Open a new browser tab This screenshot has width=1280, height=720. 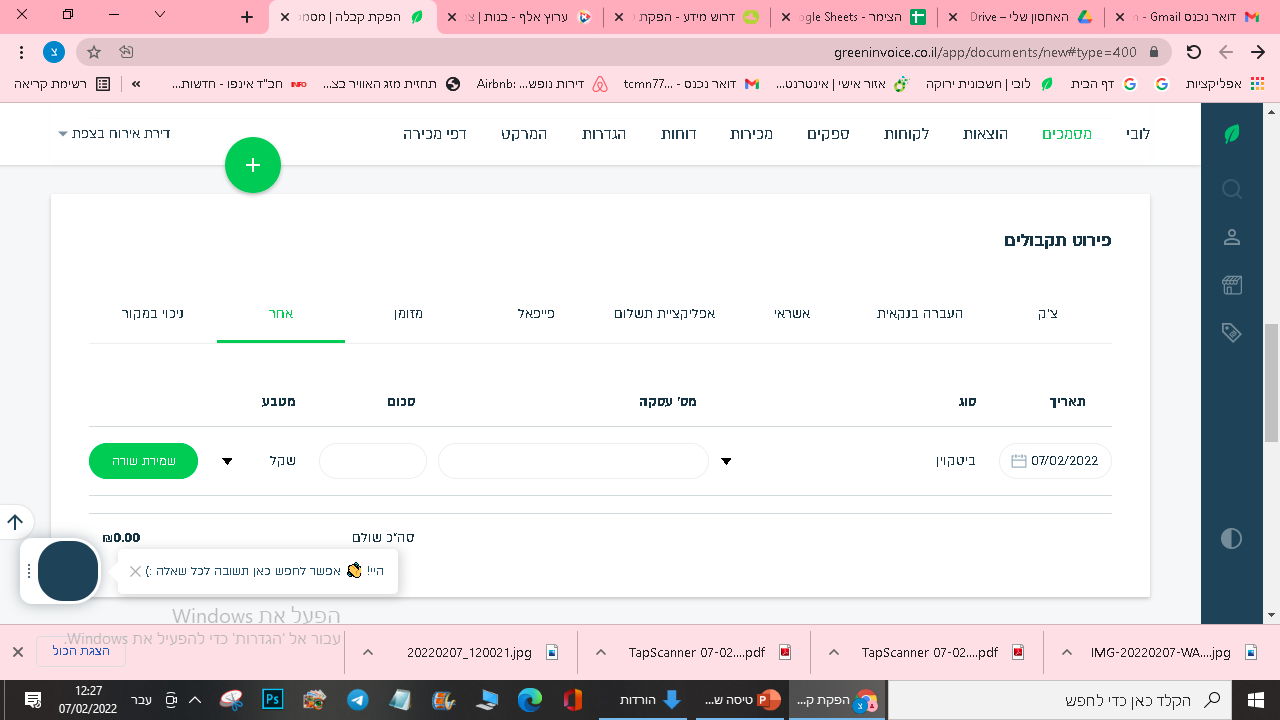248,17
